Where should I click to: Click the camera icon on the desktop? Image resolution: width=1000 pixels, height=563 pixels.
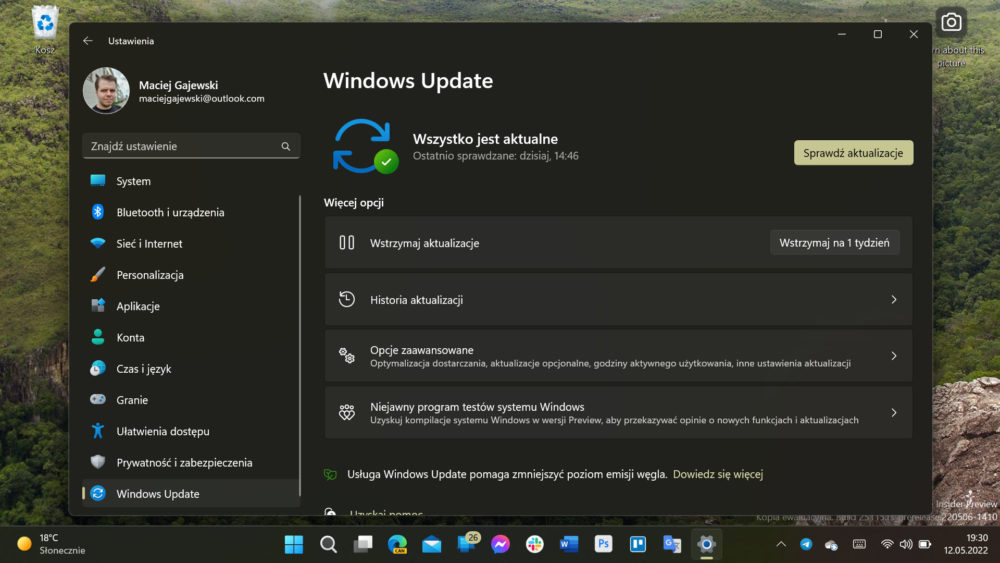[951, 22]
